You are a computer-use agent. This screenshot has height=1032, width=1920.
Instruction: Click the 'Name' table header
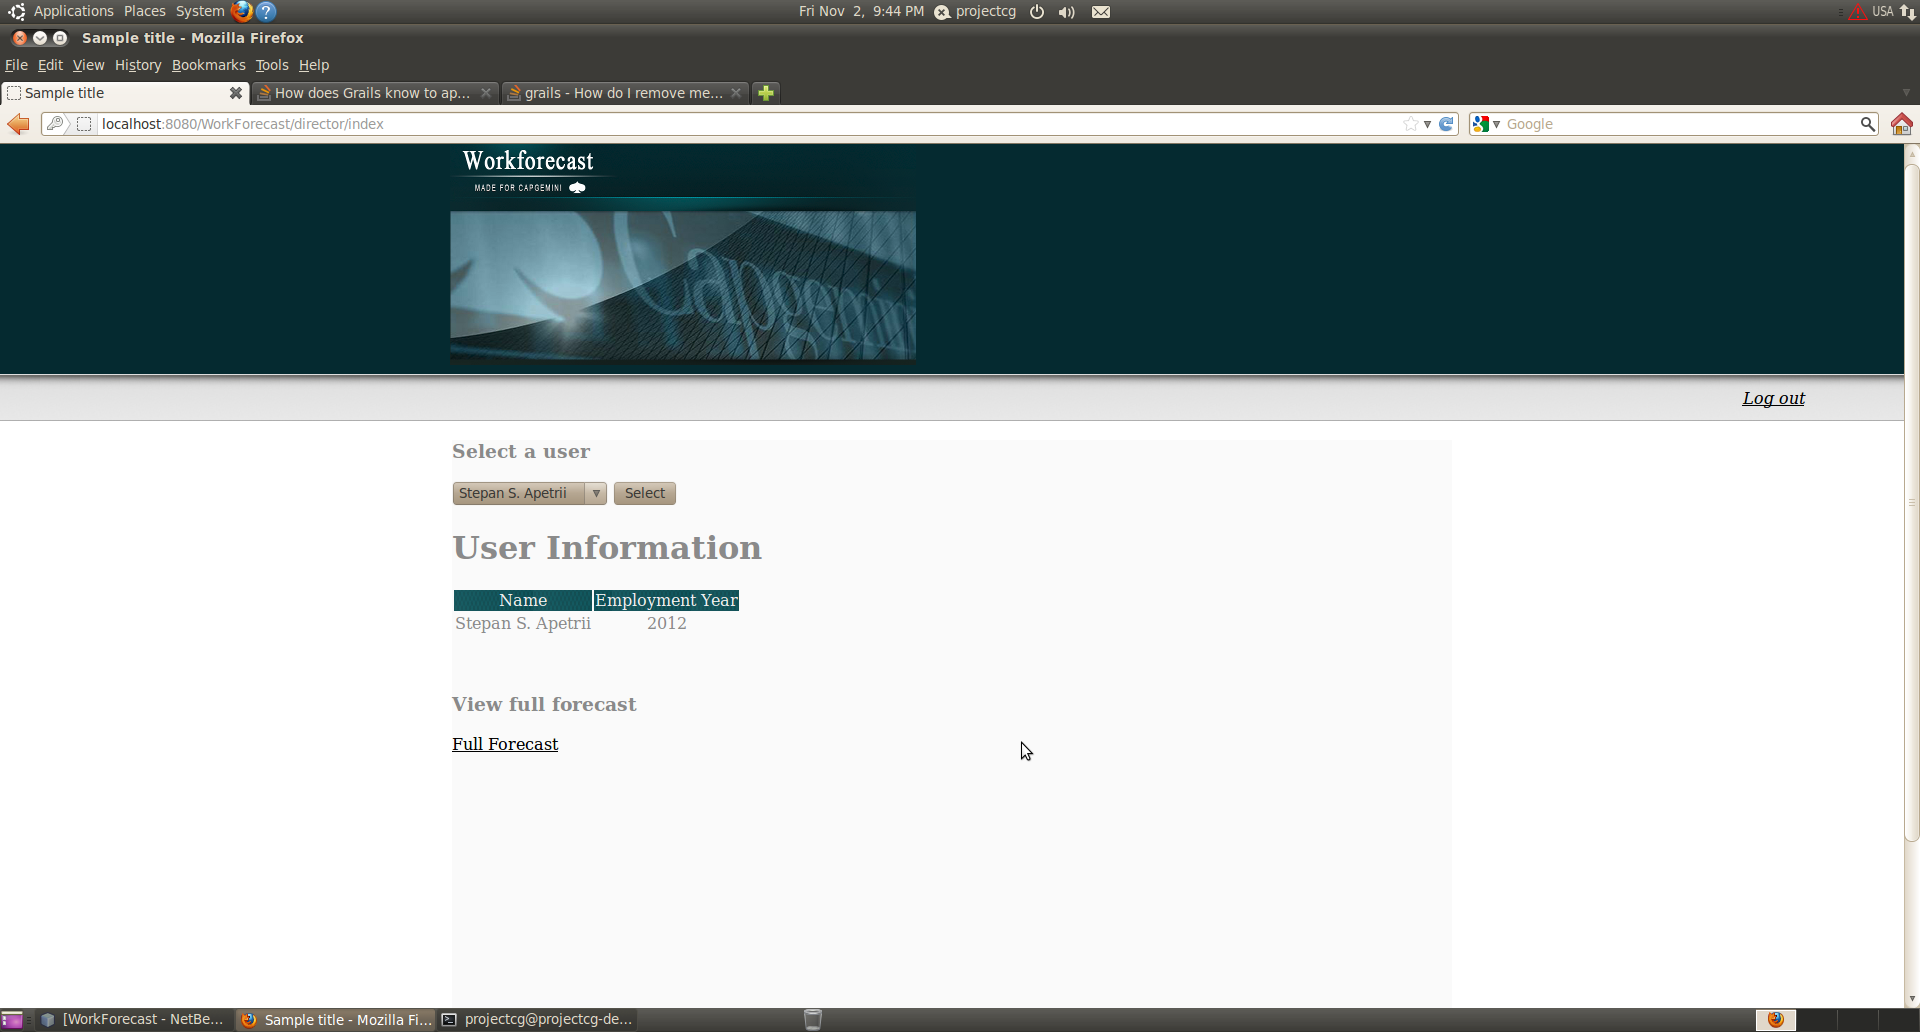[523, 600]
